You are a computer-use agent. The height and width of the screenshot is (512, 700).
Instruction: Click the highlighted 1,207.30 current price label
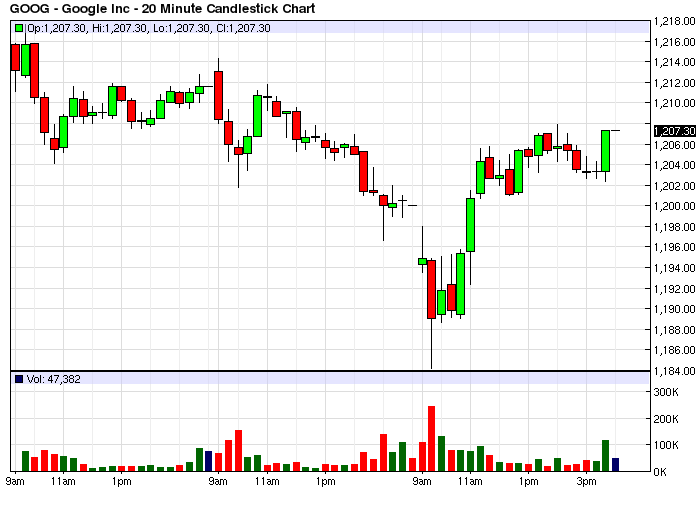pyautogui.click(x=675, y=131)
